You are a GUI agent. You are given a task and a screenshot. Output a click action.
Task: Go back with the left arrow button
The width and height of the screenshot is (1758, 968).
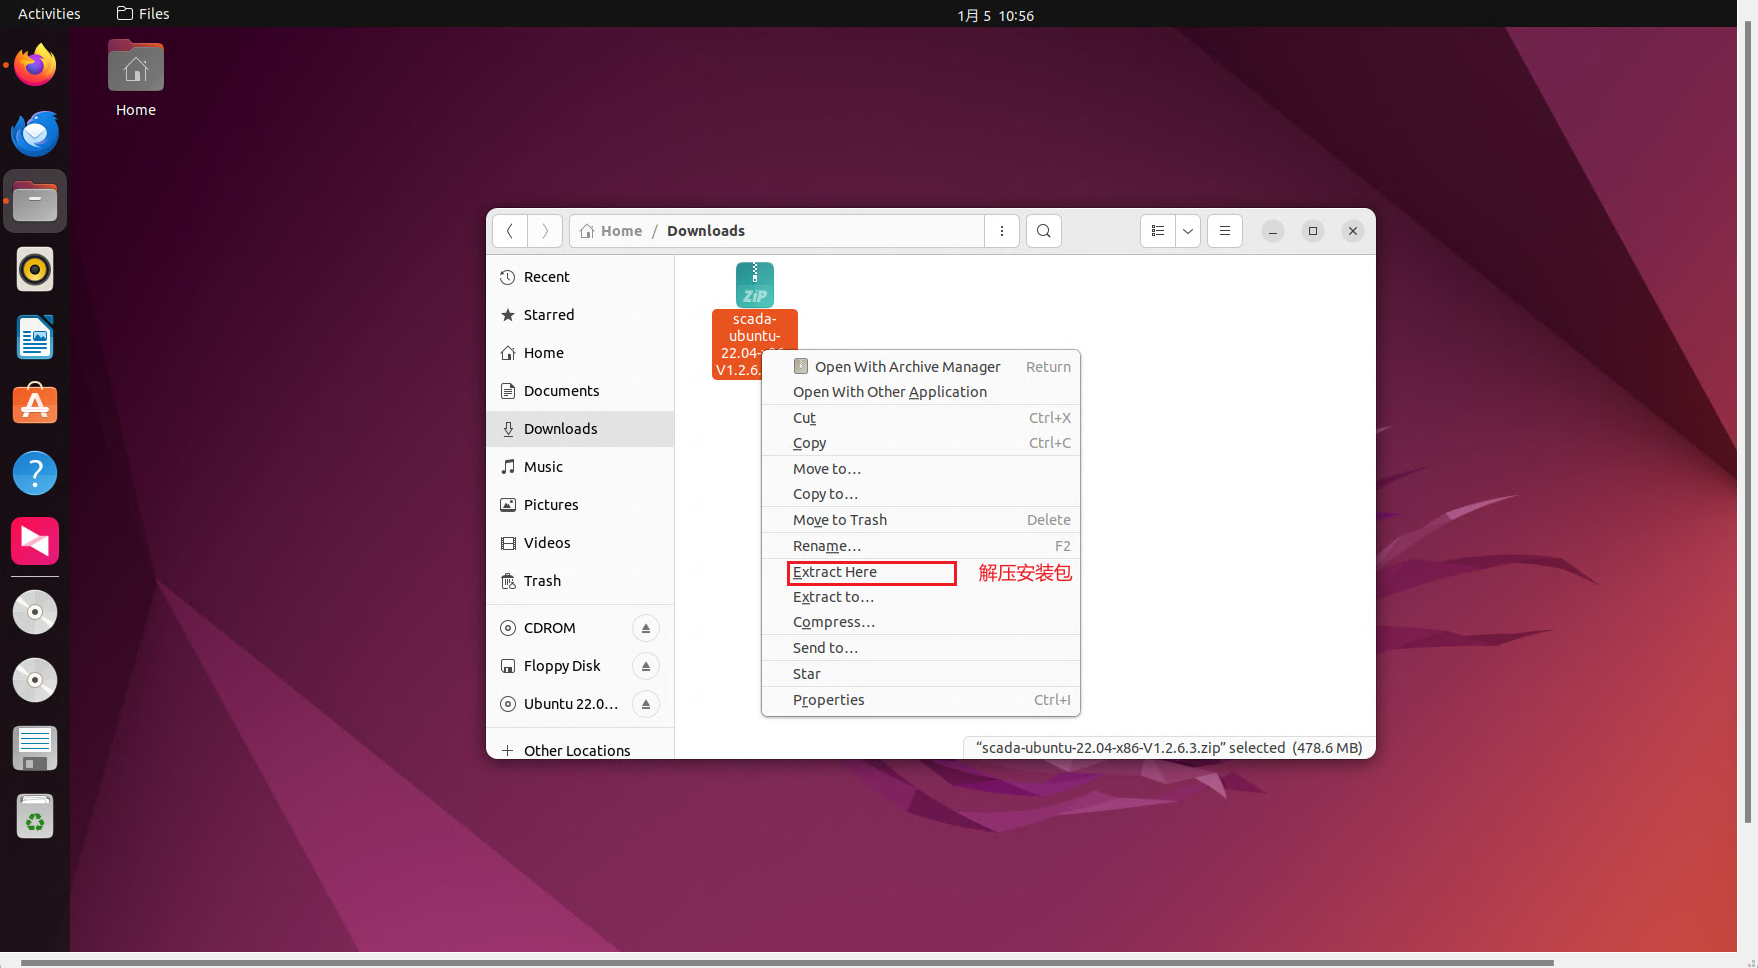click(x=510, y=231)
